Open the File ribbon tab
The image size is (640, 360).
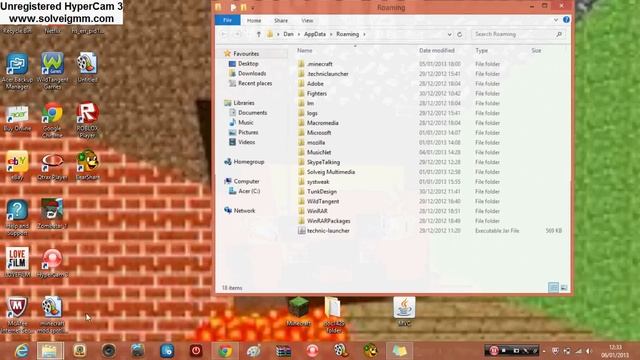click(x=227, y=20)
